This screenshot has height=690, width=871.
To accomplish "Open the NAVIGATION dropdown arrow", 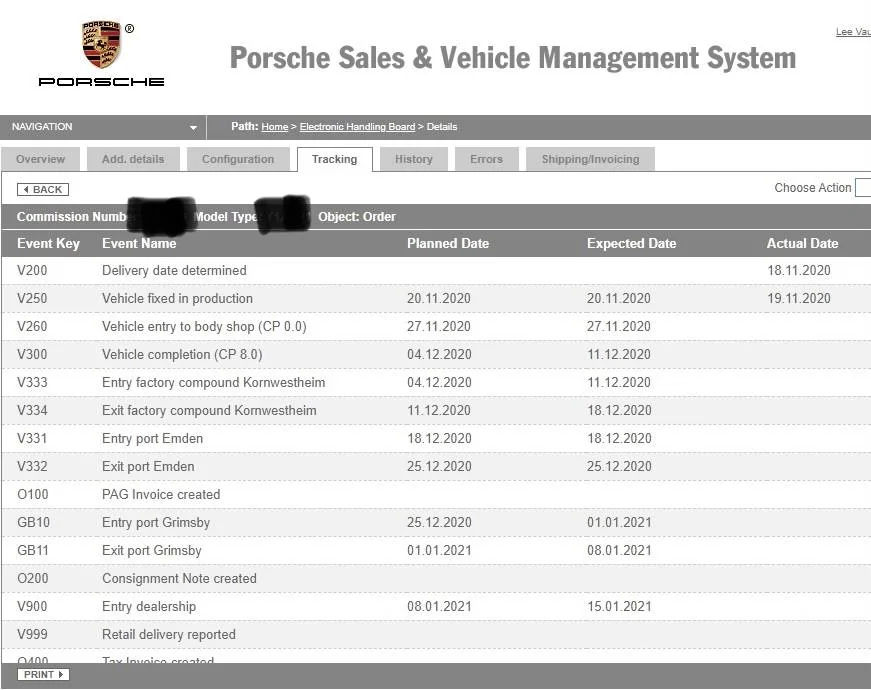I will pos(193,127).
